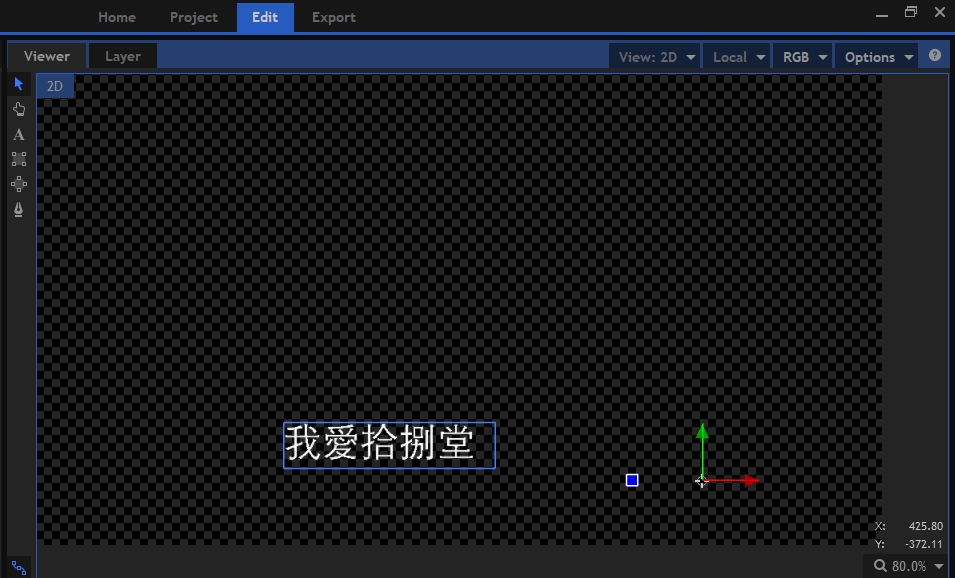The height and width of the screenshot is (578, 955).
Task: Open the View: 2D dropdown
Action: 656,57
